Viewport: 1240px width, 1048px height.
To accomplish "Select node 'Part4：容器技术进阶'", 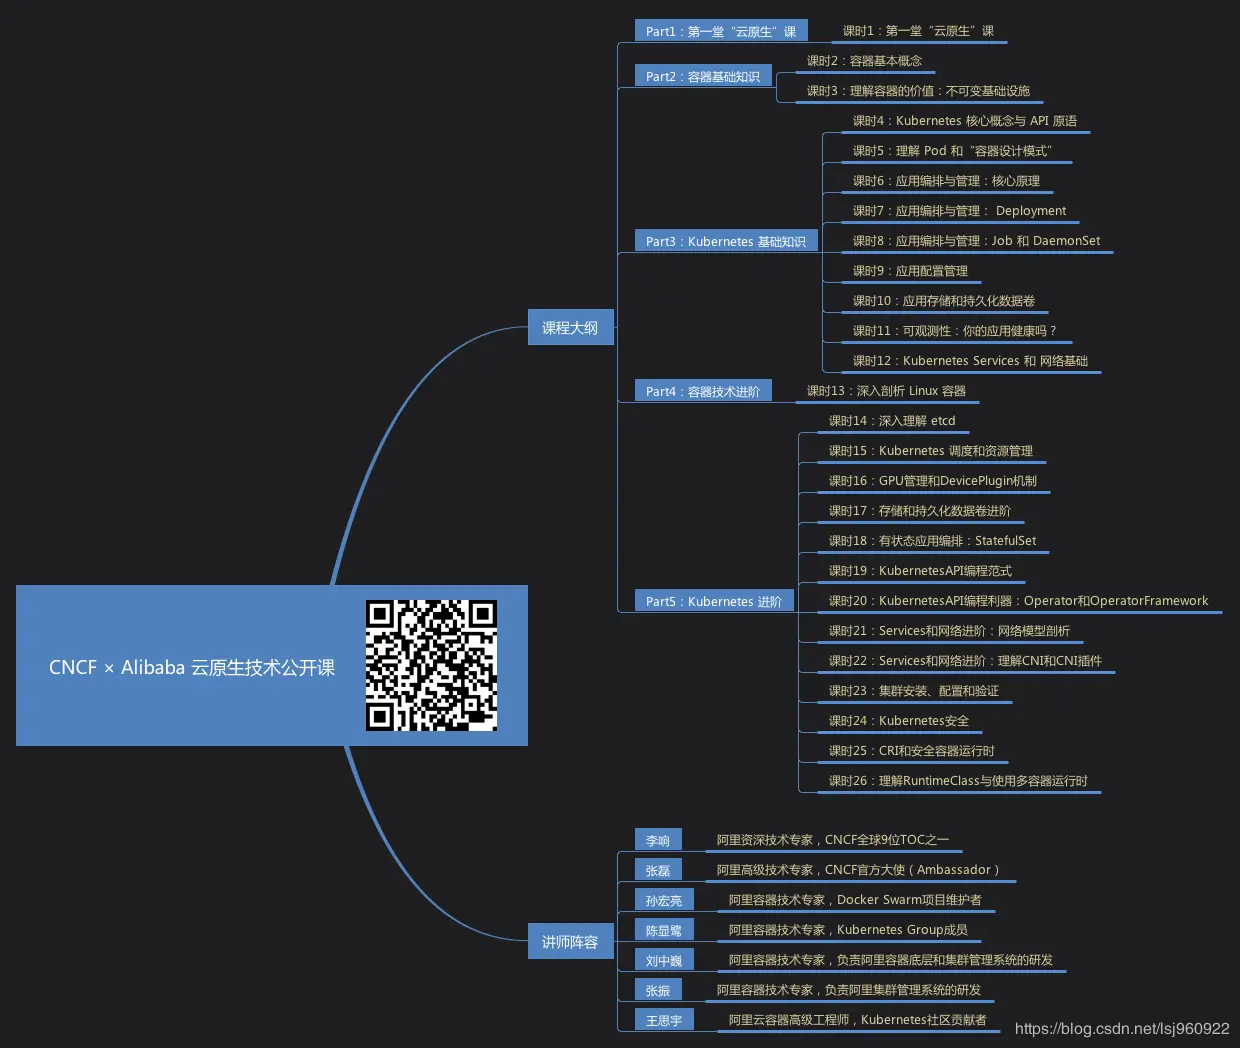I will tap(703, 392).
